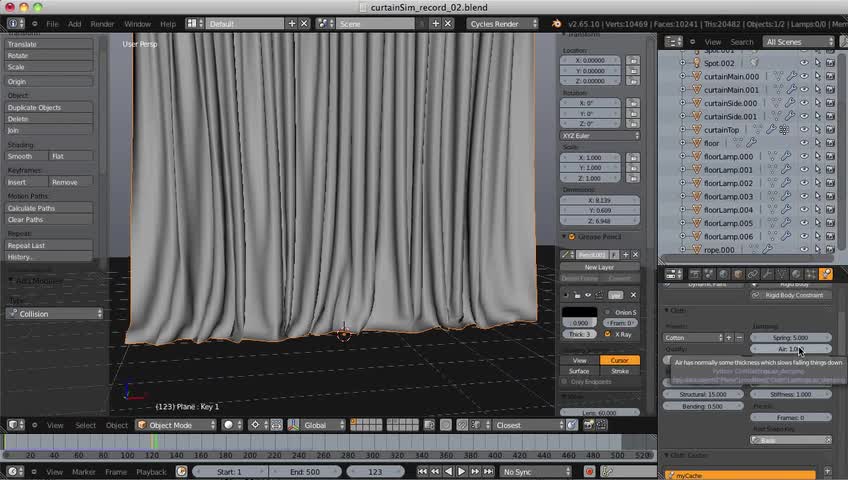Open the Help menu
This screenshot has width=848, height=480.
tap(168, 24)
